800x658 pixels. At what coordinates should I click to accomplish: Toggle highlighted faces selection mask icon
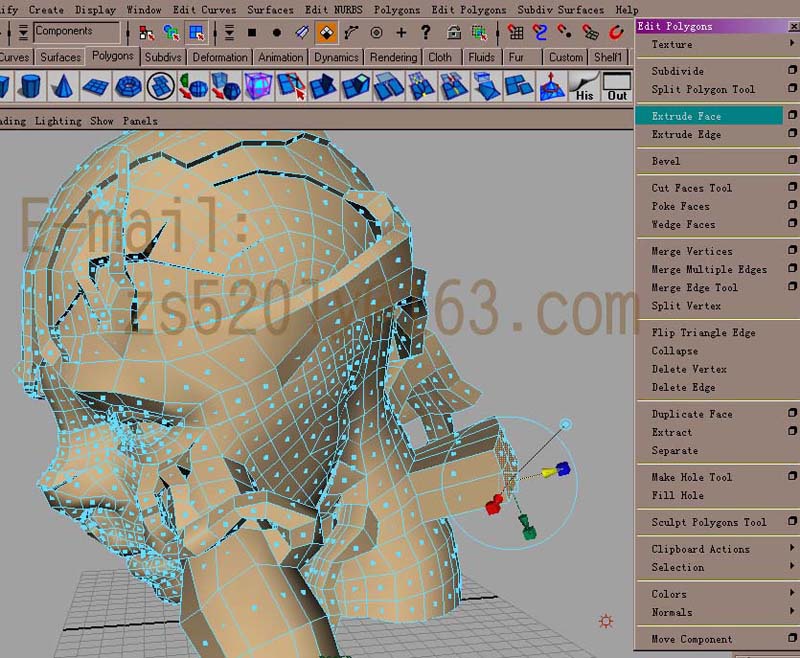(327, 33)
